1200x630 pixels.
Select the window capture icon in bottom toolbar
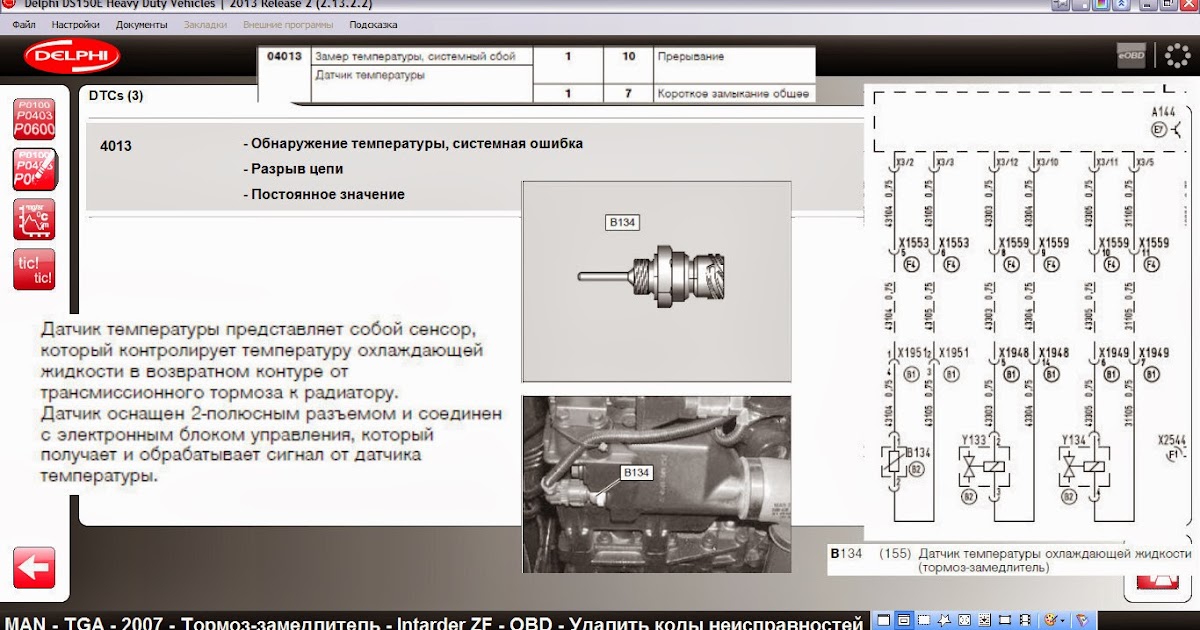pos(884,621)
